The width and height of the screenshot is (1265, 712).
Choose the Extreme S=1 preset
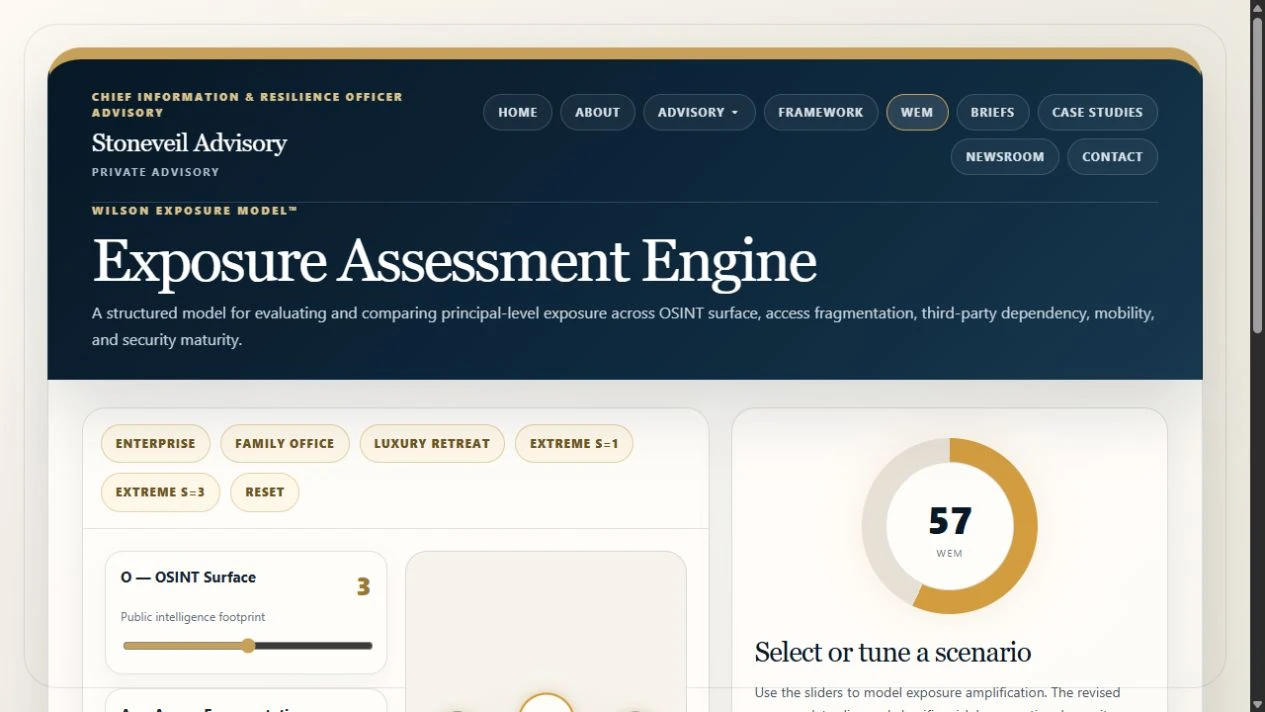tap(574, 443)
